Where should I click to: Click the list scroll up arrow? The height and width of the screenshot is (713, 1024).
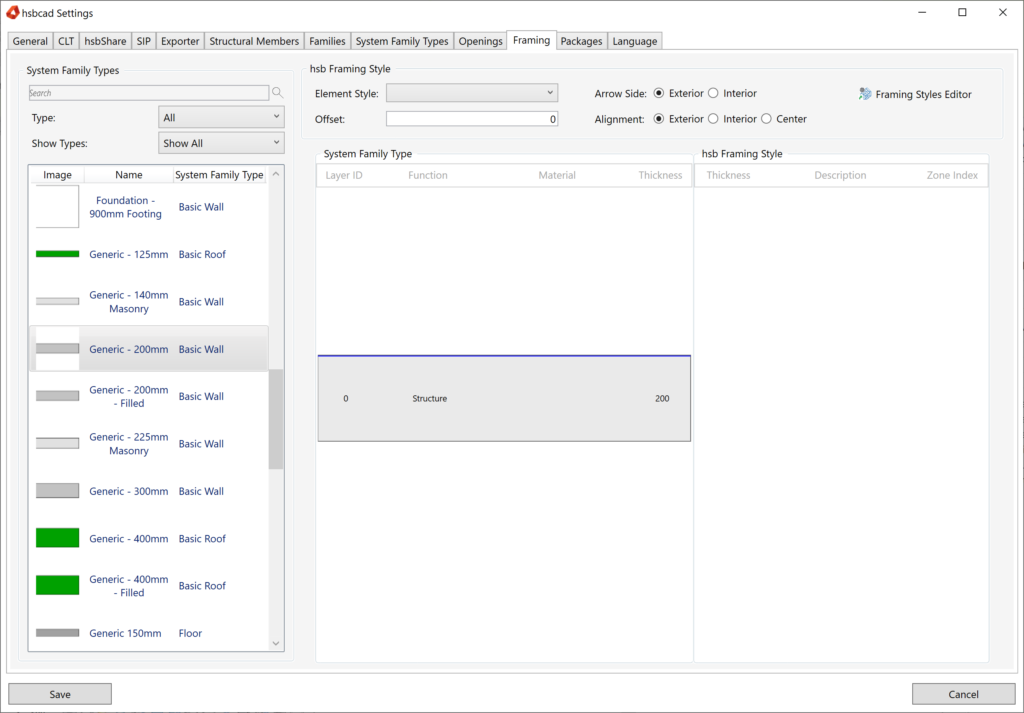pyautogui.click(x=276, y=174)
